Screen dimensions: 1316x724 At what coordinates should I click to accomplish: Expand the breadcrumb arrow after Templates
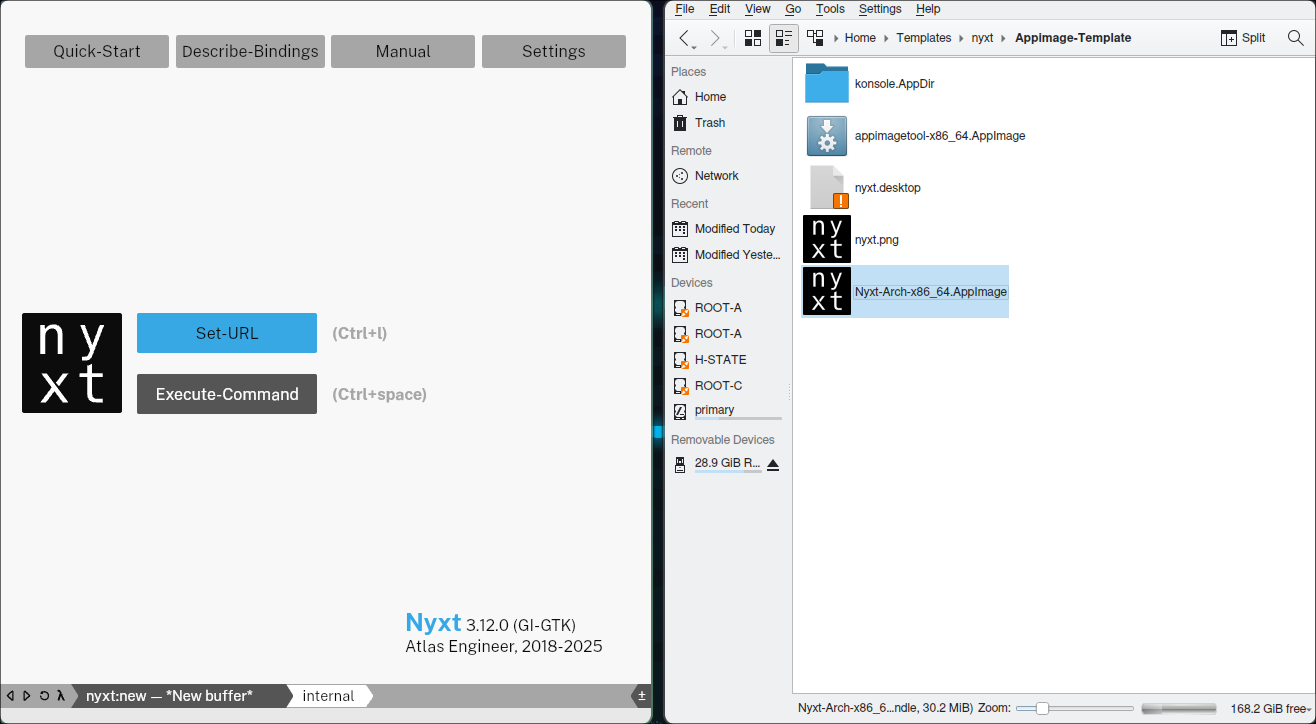pyautogui.click(x=961, y=38)
